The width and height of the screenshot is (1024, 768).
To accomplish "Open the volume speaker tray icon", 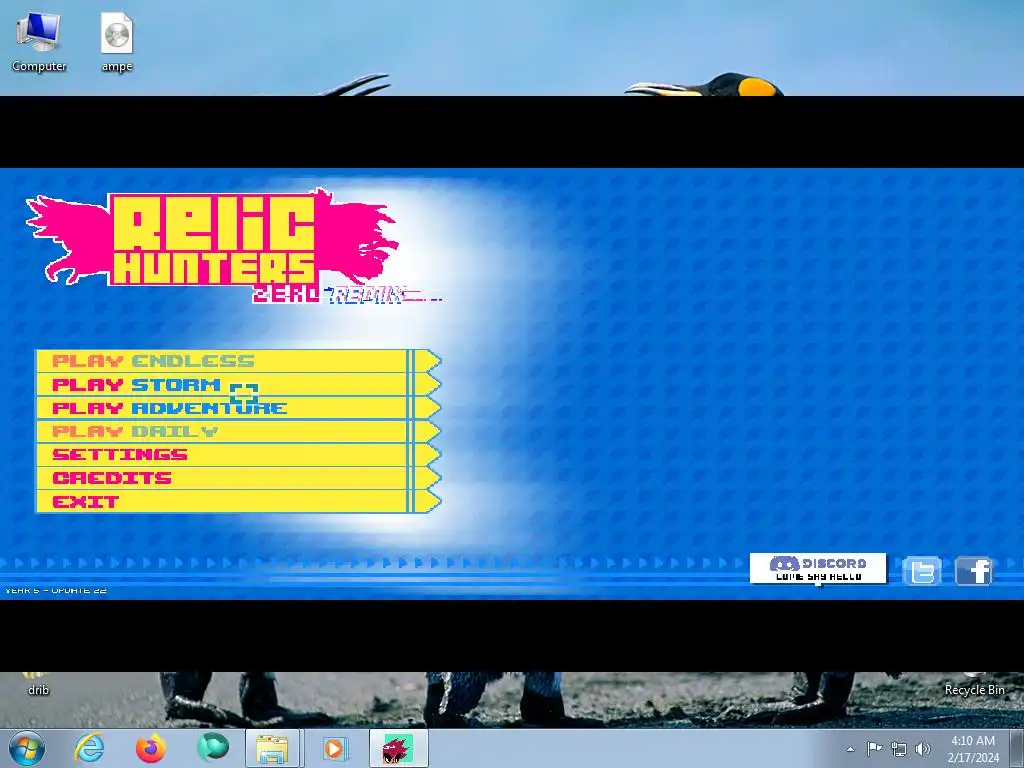I will pos(923,749).
